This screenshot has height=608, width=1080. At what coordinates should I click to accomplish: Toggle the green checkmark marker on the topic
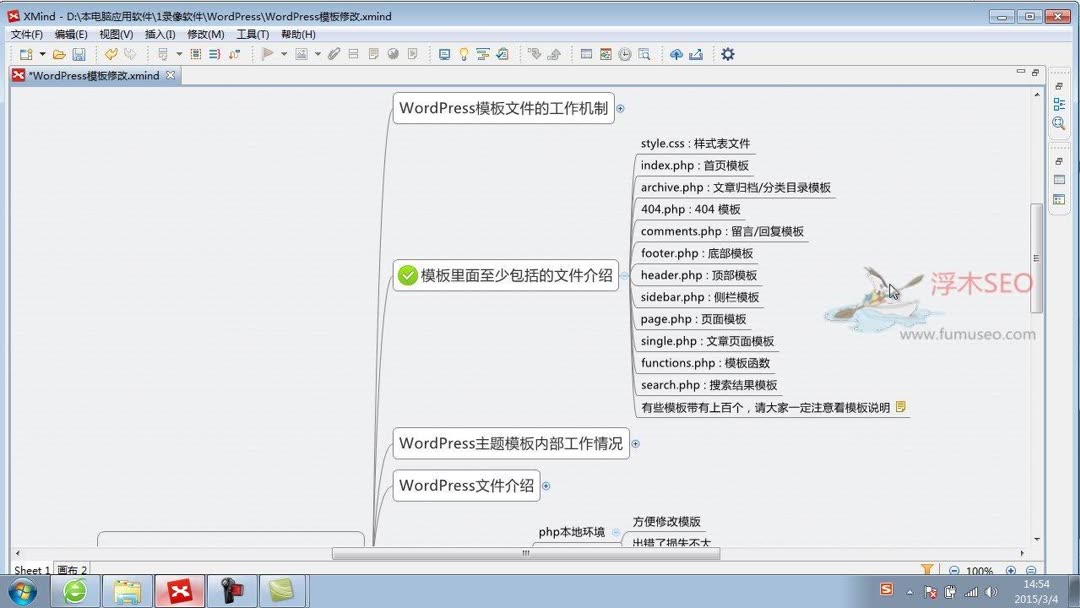[406, 274]
